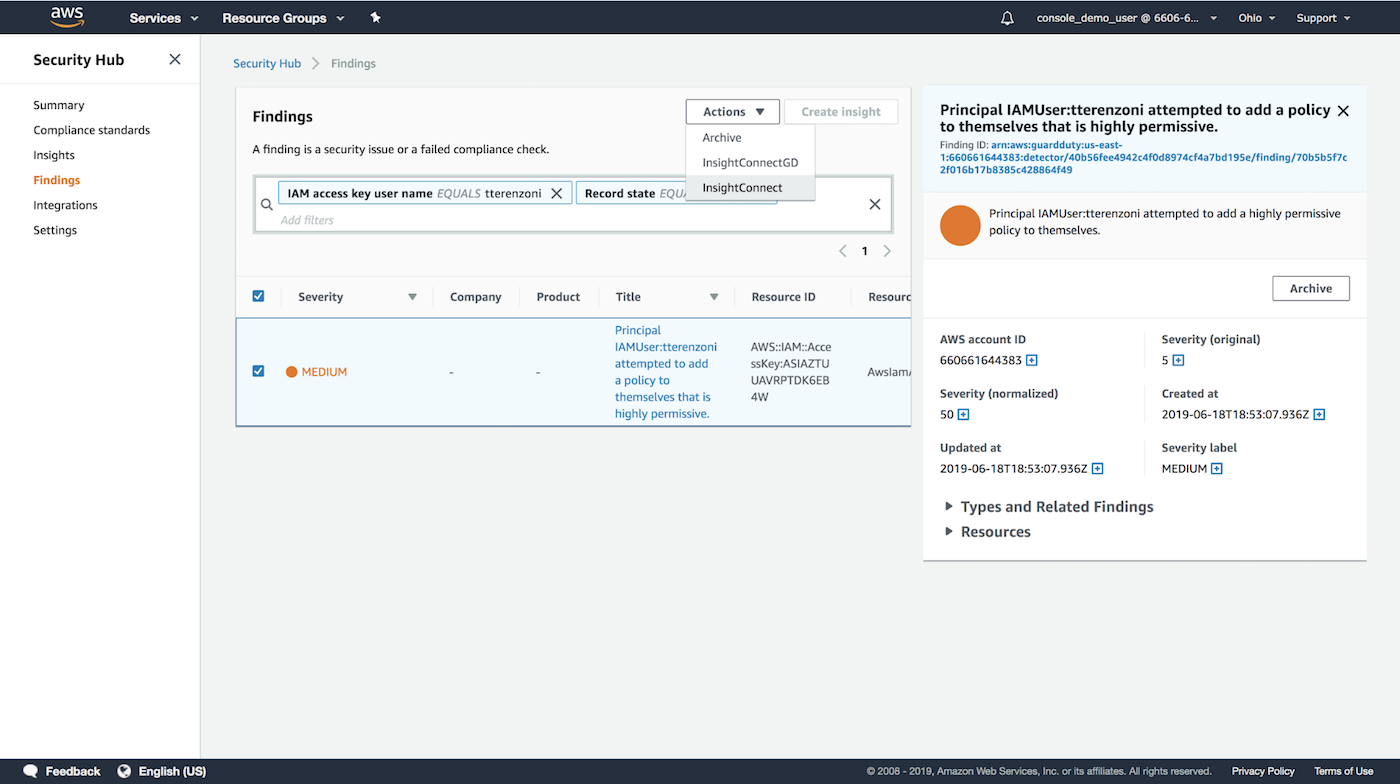Add filter for AWS account ID value
This screenshot has height=784, width=1400.
click(x=1032, y=360)
